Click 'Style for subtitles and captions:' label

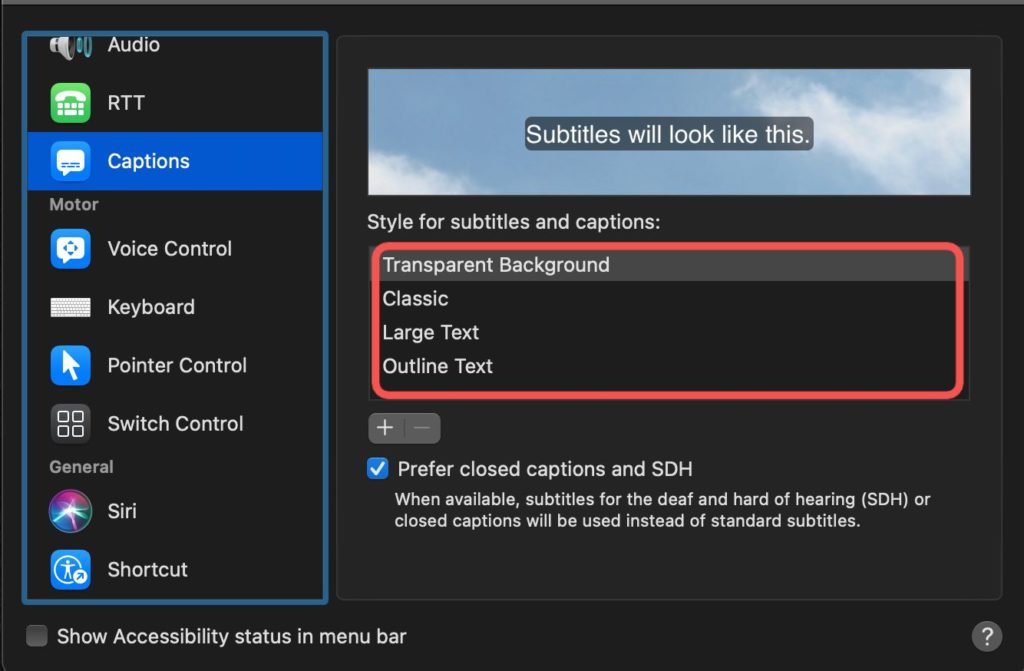point(513,222)
